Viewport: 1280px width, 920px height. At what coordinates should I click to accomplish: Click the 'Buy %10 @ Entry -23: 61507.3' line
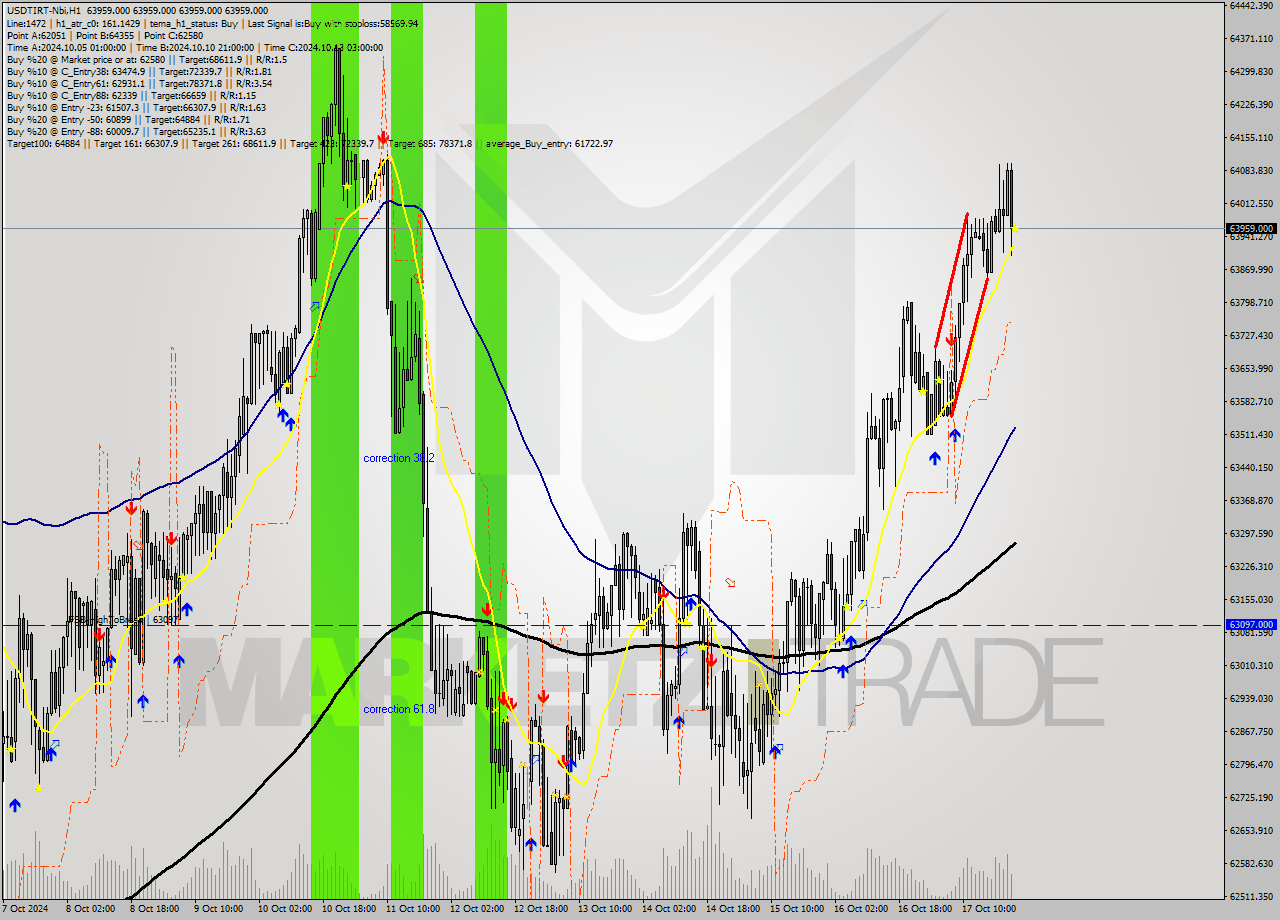coord(136,107)
